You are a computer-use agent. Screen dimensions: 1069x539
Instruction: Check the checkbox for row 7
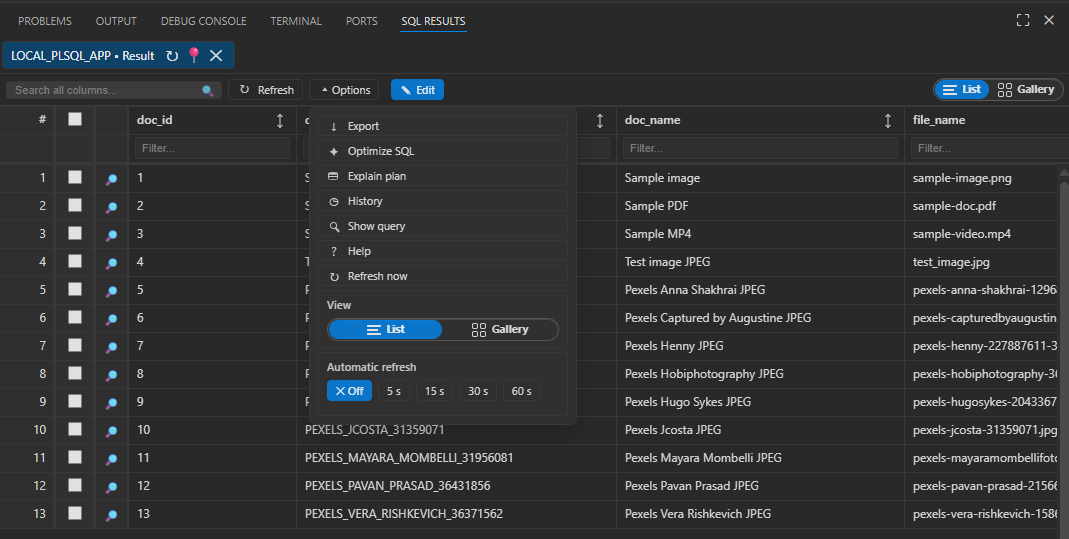coord(75,345)
